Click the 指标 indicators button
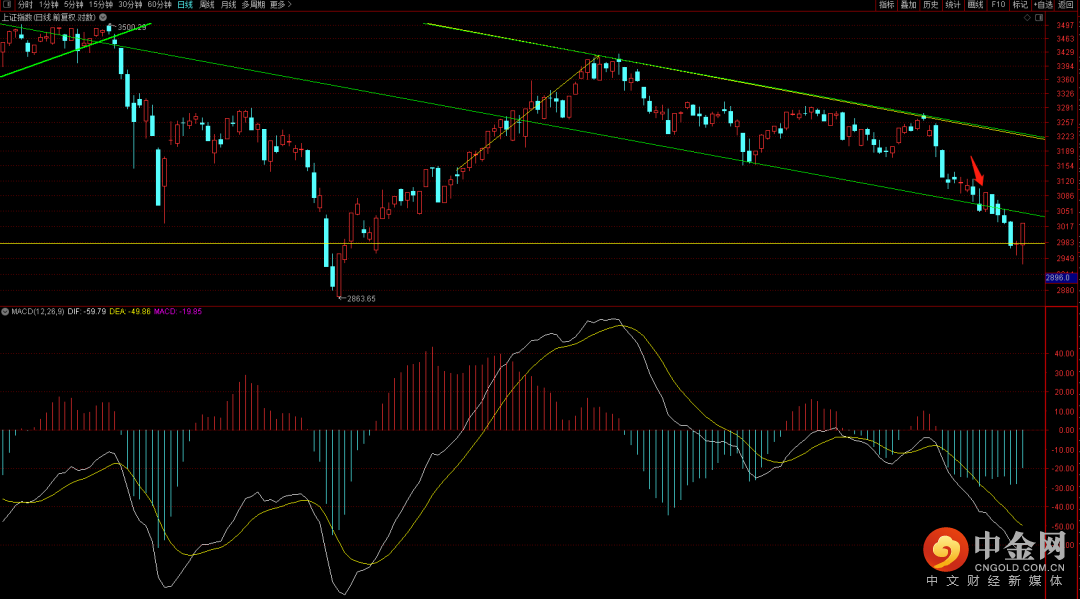The width and height of the screenshot is (1080, 599). coord(886,5)
